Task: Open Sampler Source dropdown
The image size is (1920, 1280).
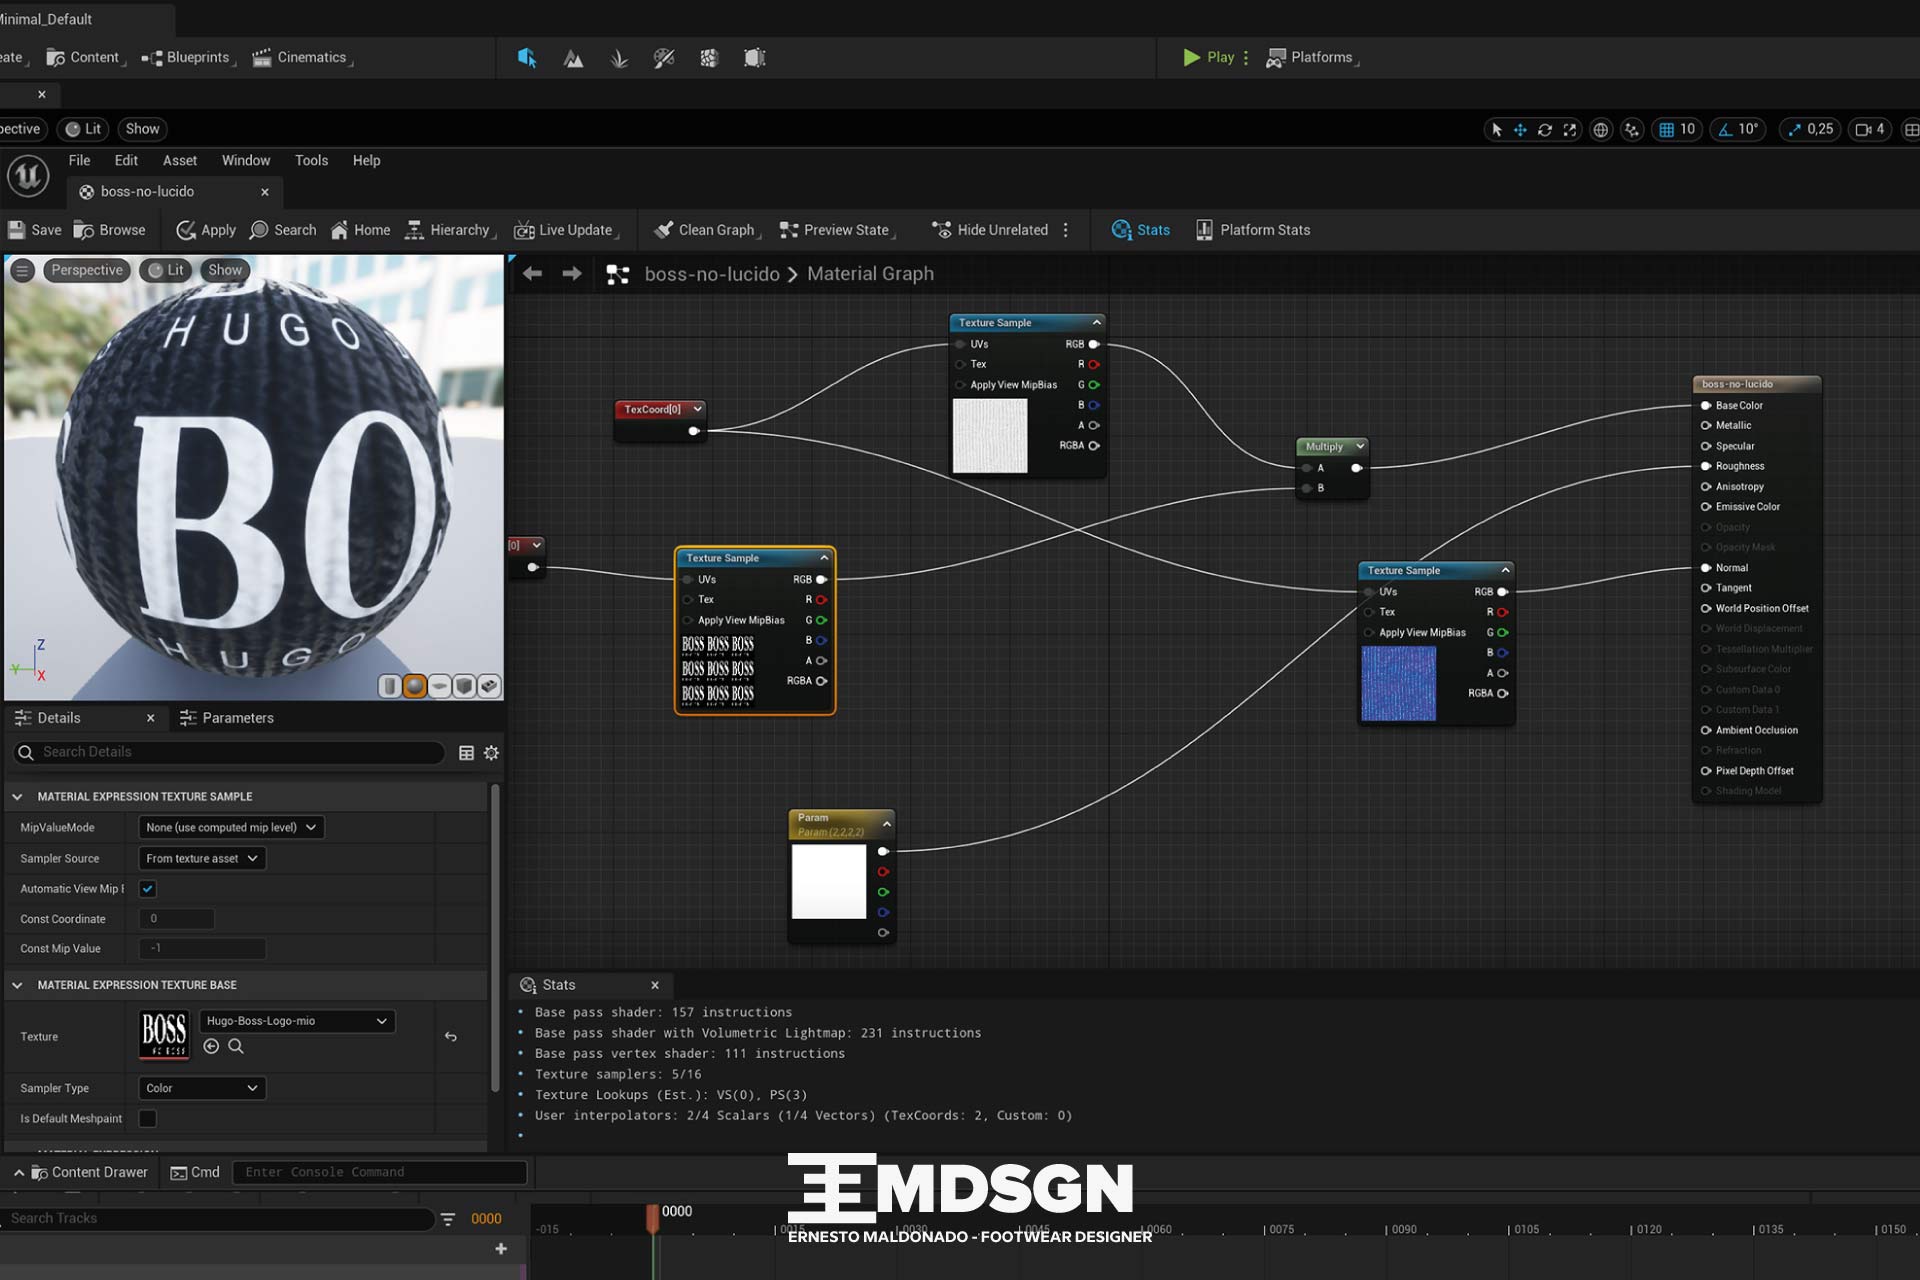Action: coord(202,859)
